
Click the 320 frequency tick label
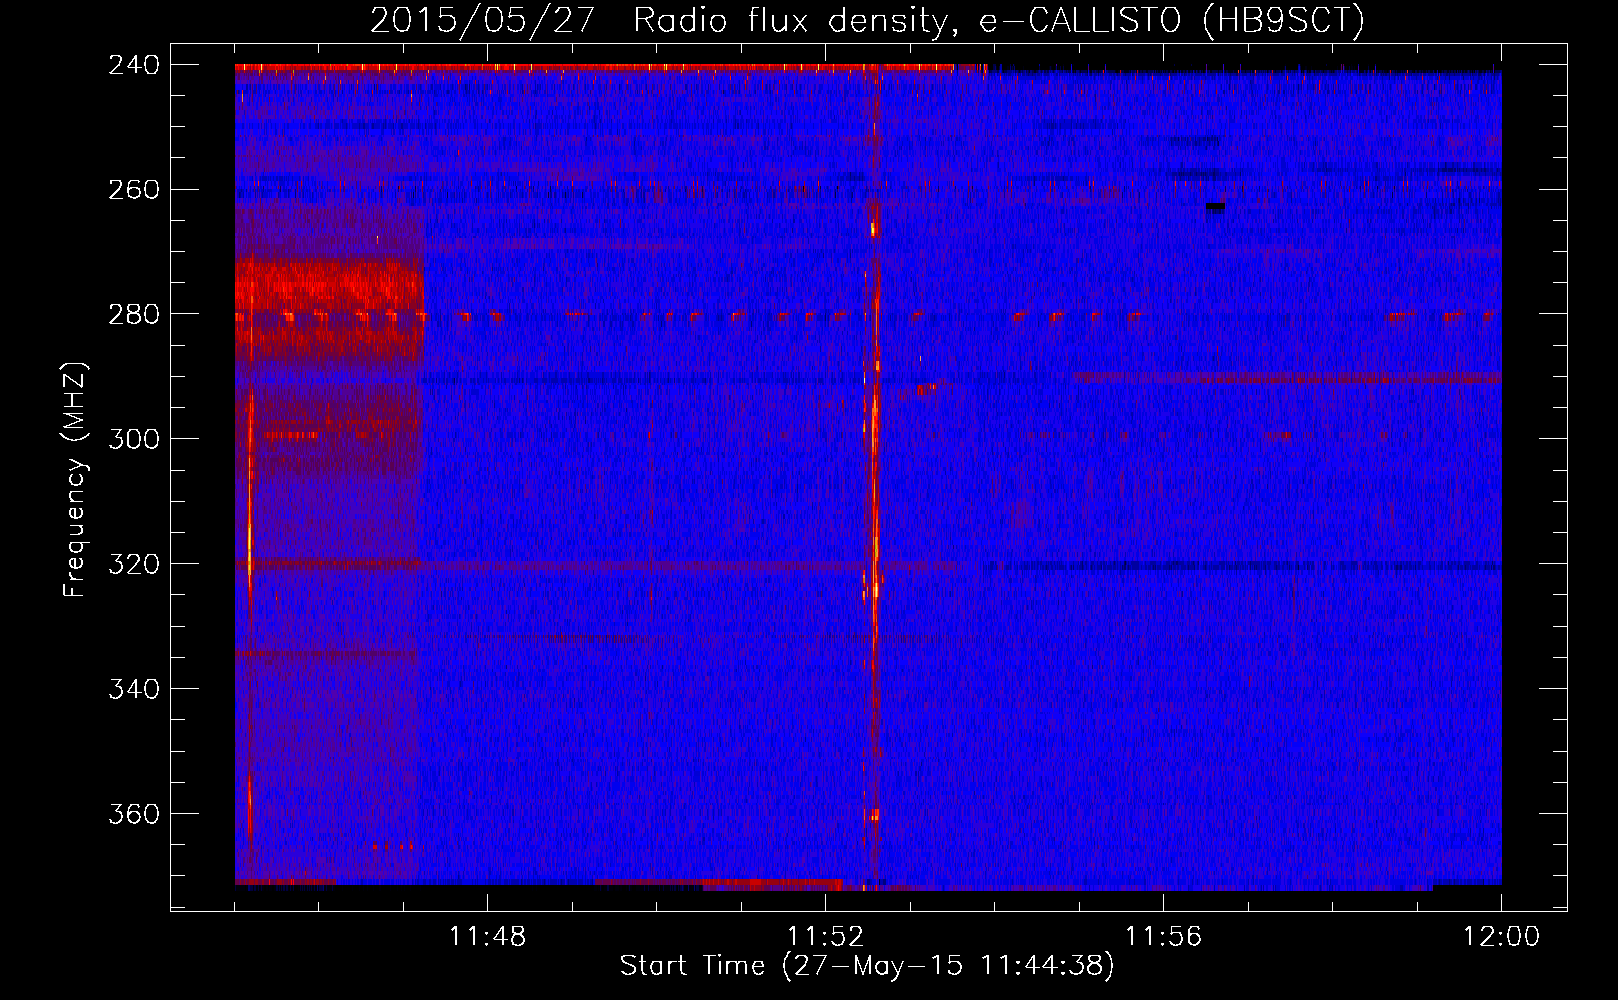coord(134,564)
